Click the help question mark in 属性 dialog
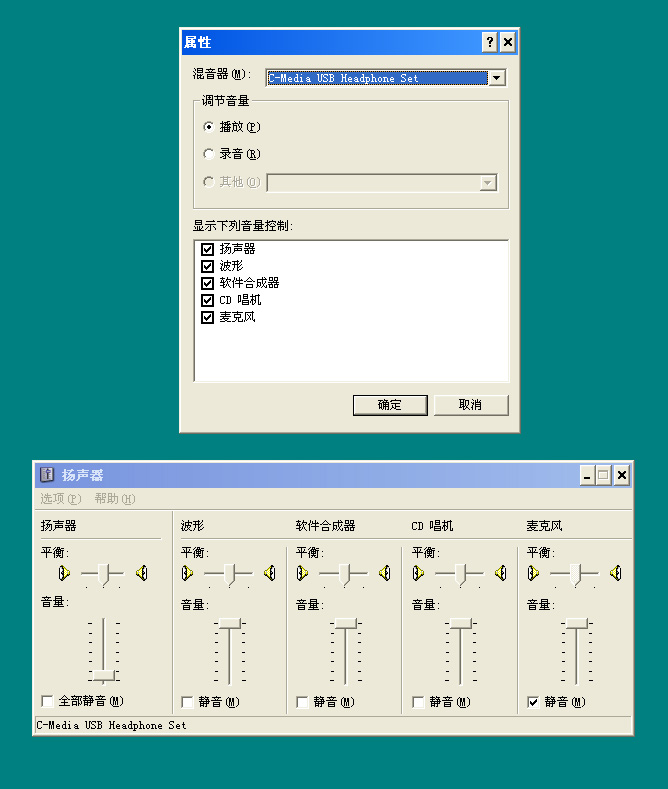The image size is (668, 789). tap(489, 42)
